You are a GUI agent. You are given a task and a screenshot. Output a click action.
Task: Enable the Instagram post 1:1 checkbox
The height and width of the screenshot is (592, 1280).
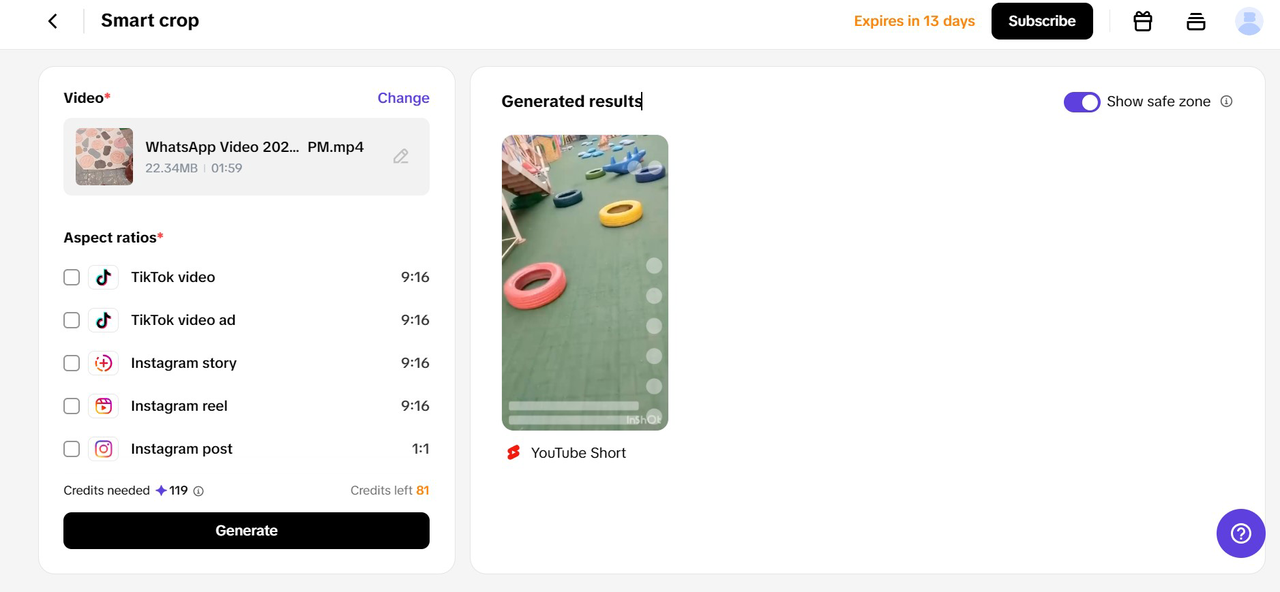(x=72, y=449)
